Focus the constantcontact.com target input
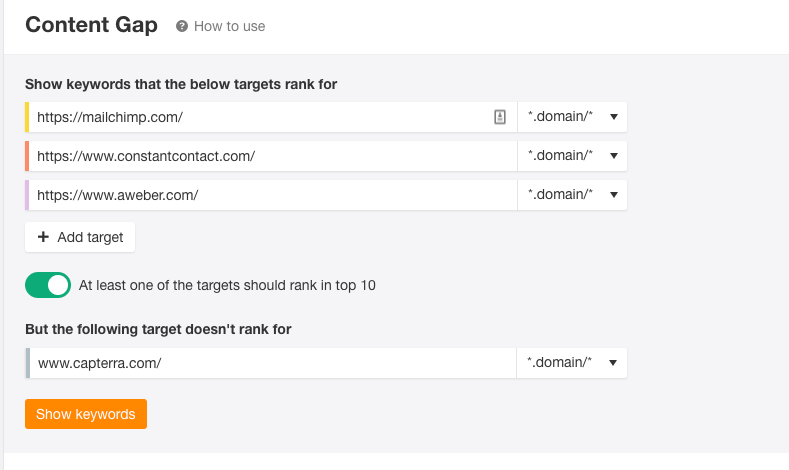This screenshot has width=789, height=470. click(272, 156)
